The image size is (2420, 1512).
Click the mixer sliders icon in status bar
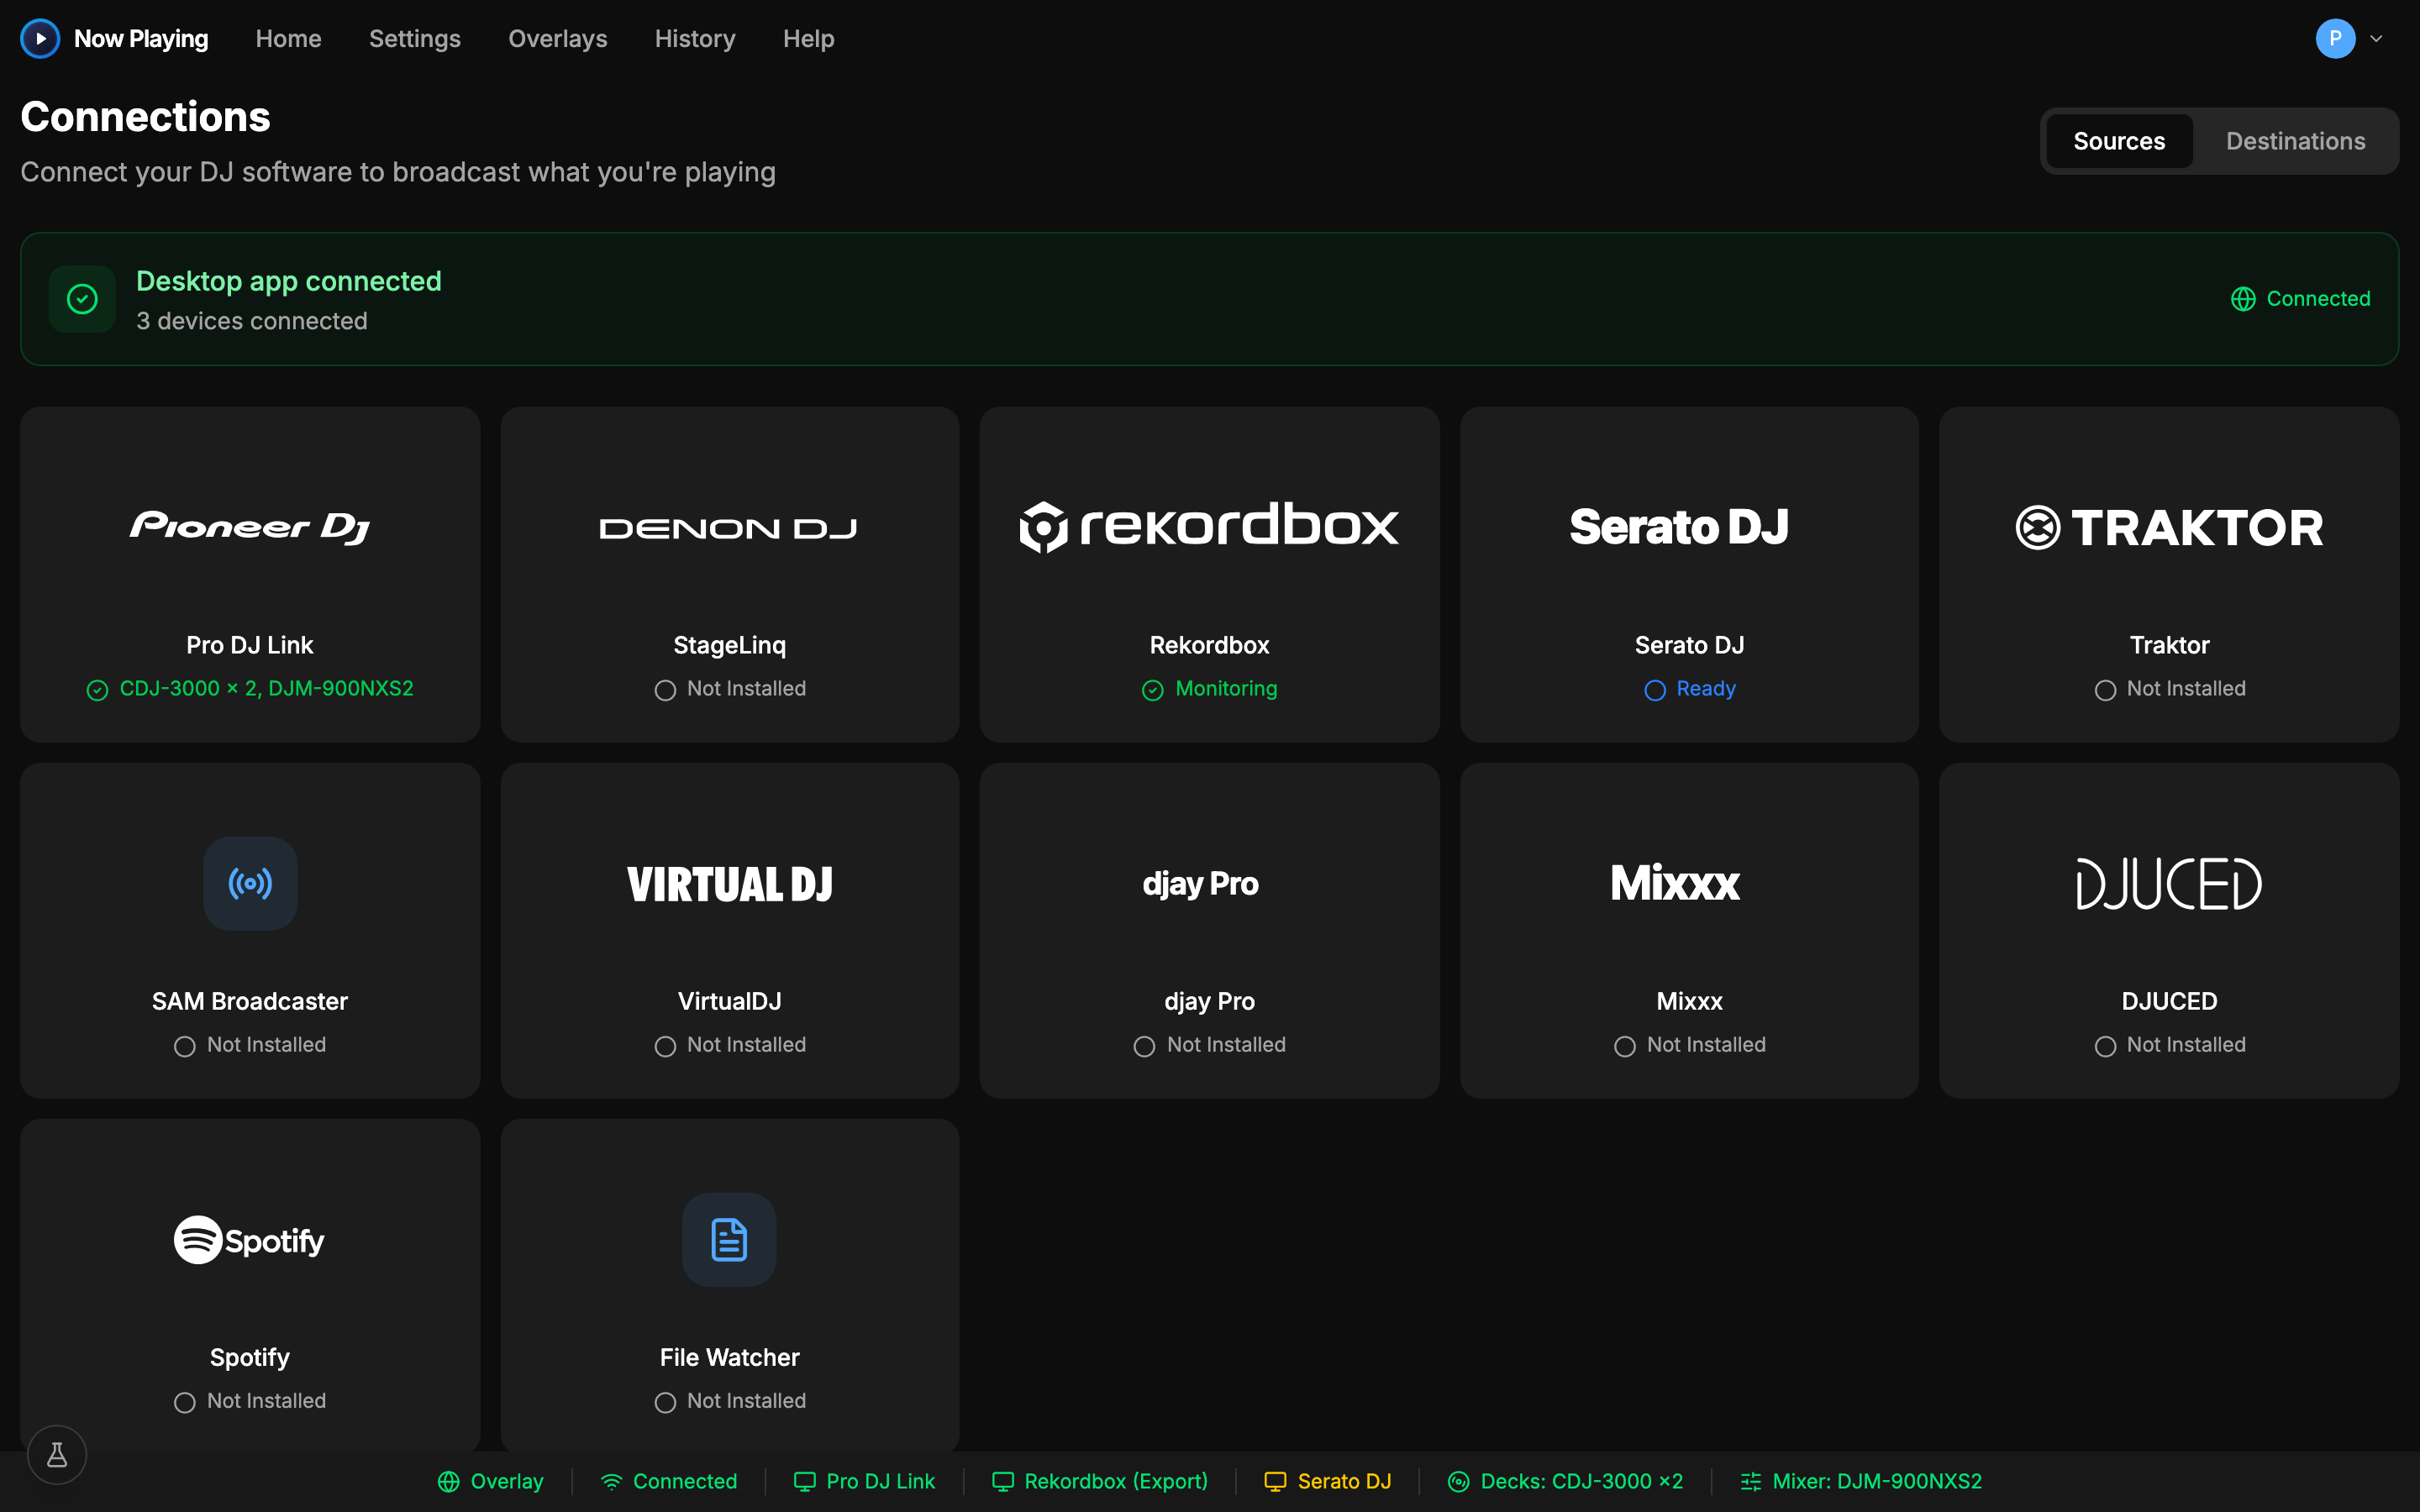pyautogui.click(x=1751, y=1481)
